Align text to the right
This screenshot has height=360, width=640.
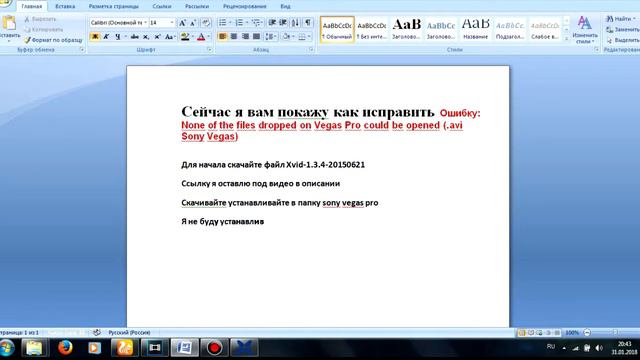click(245, 37)
